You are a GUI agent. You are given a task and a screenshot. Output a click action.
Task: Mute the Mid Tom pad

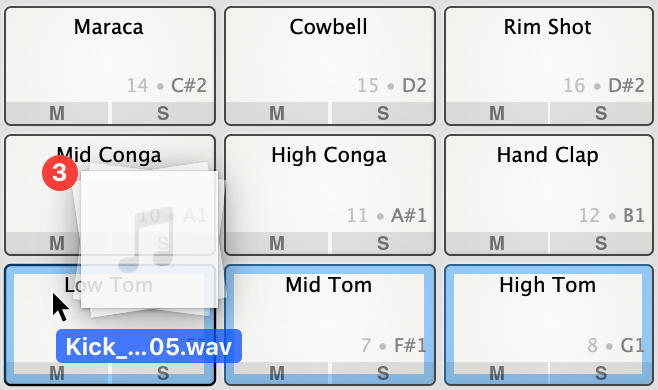click(277, 373)
